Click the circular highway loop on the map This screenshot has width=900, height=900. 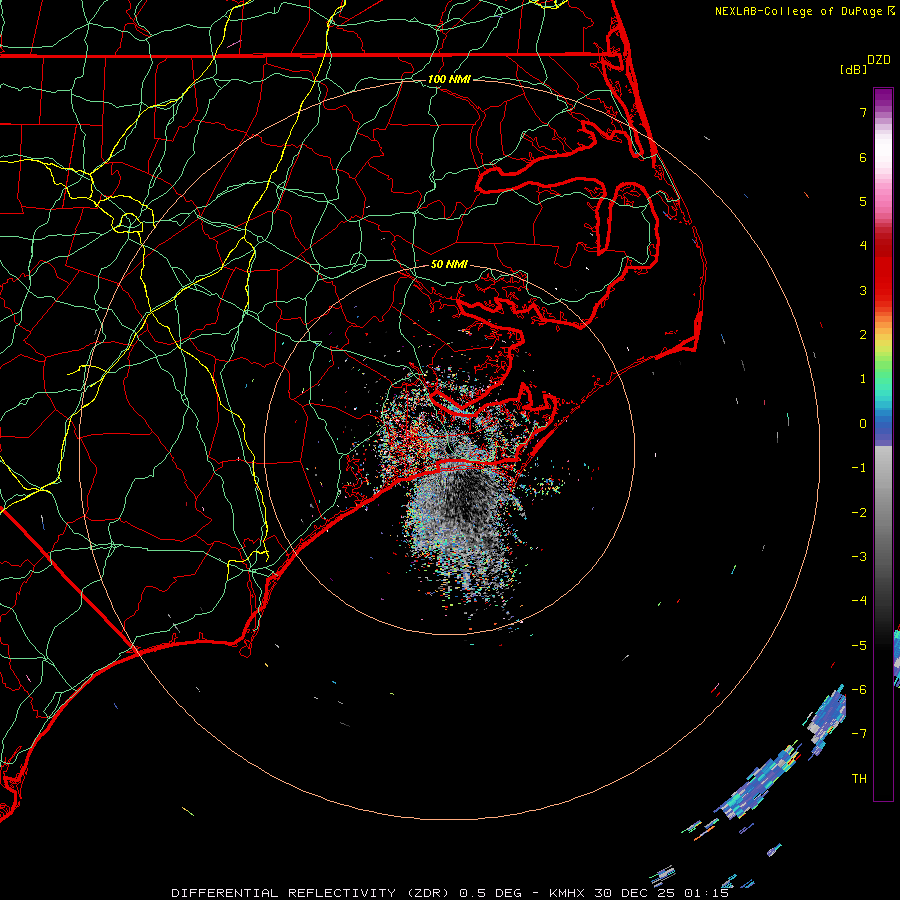129,222
